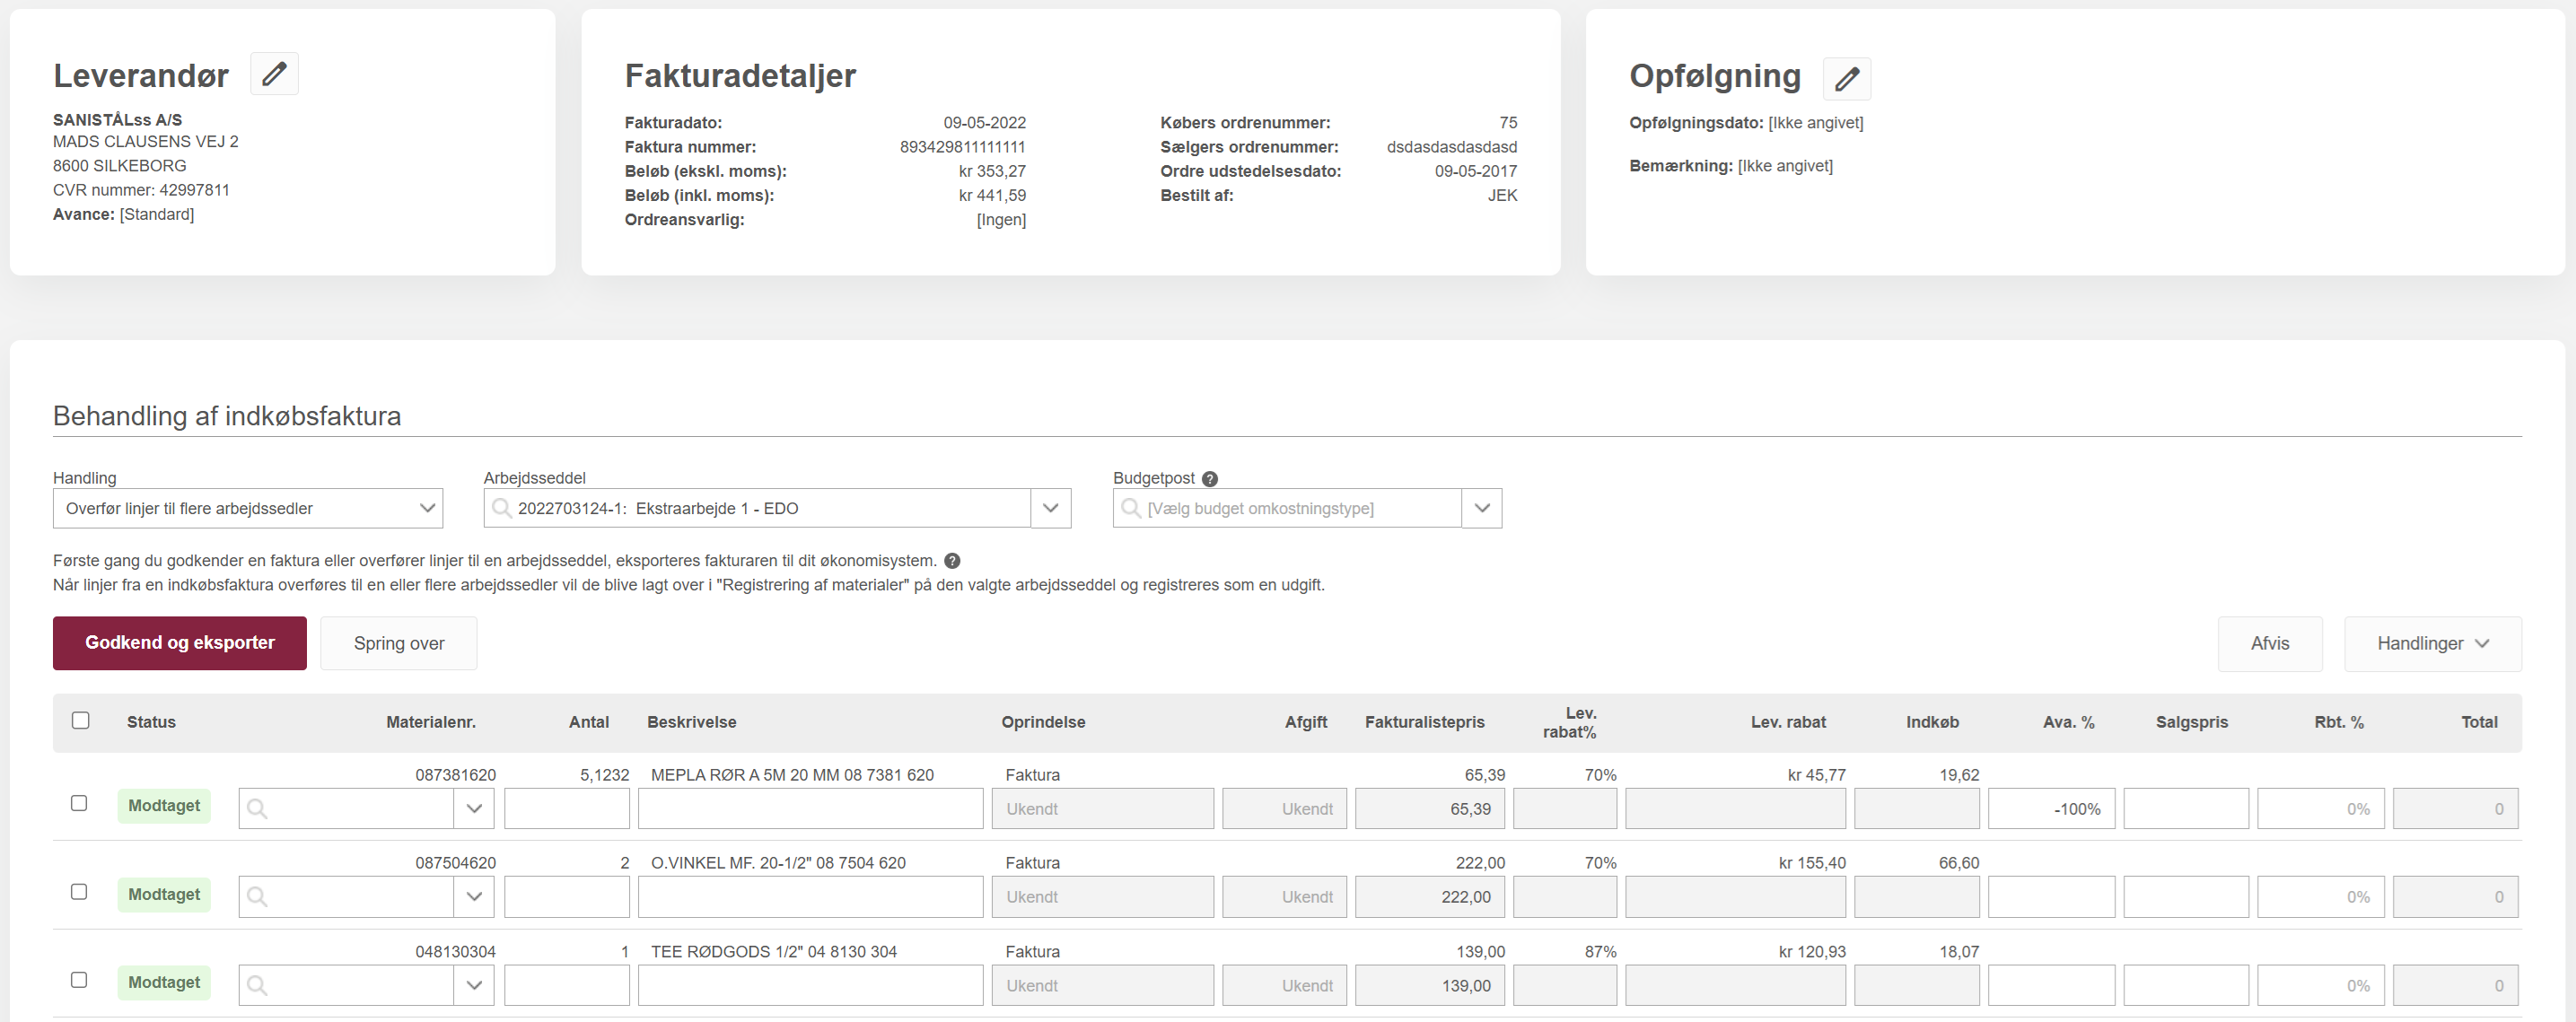Image resolution: width=2576 pixels, height=1022 pixels.
Task: Click the Fakturalistepris column header
Action: [1424, 722]
